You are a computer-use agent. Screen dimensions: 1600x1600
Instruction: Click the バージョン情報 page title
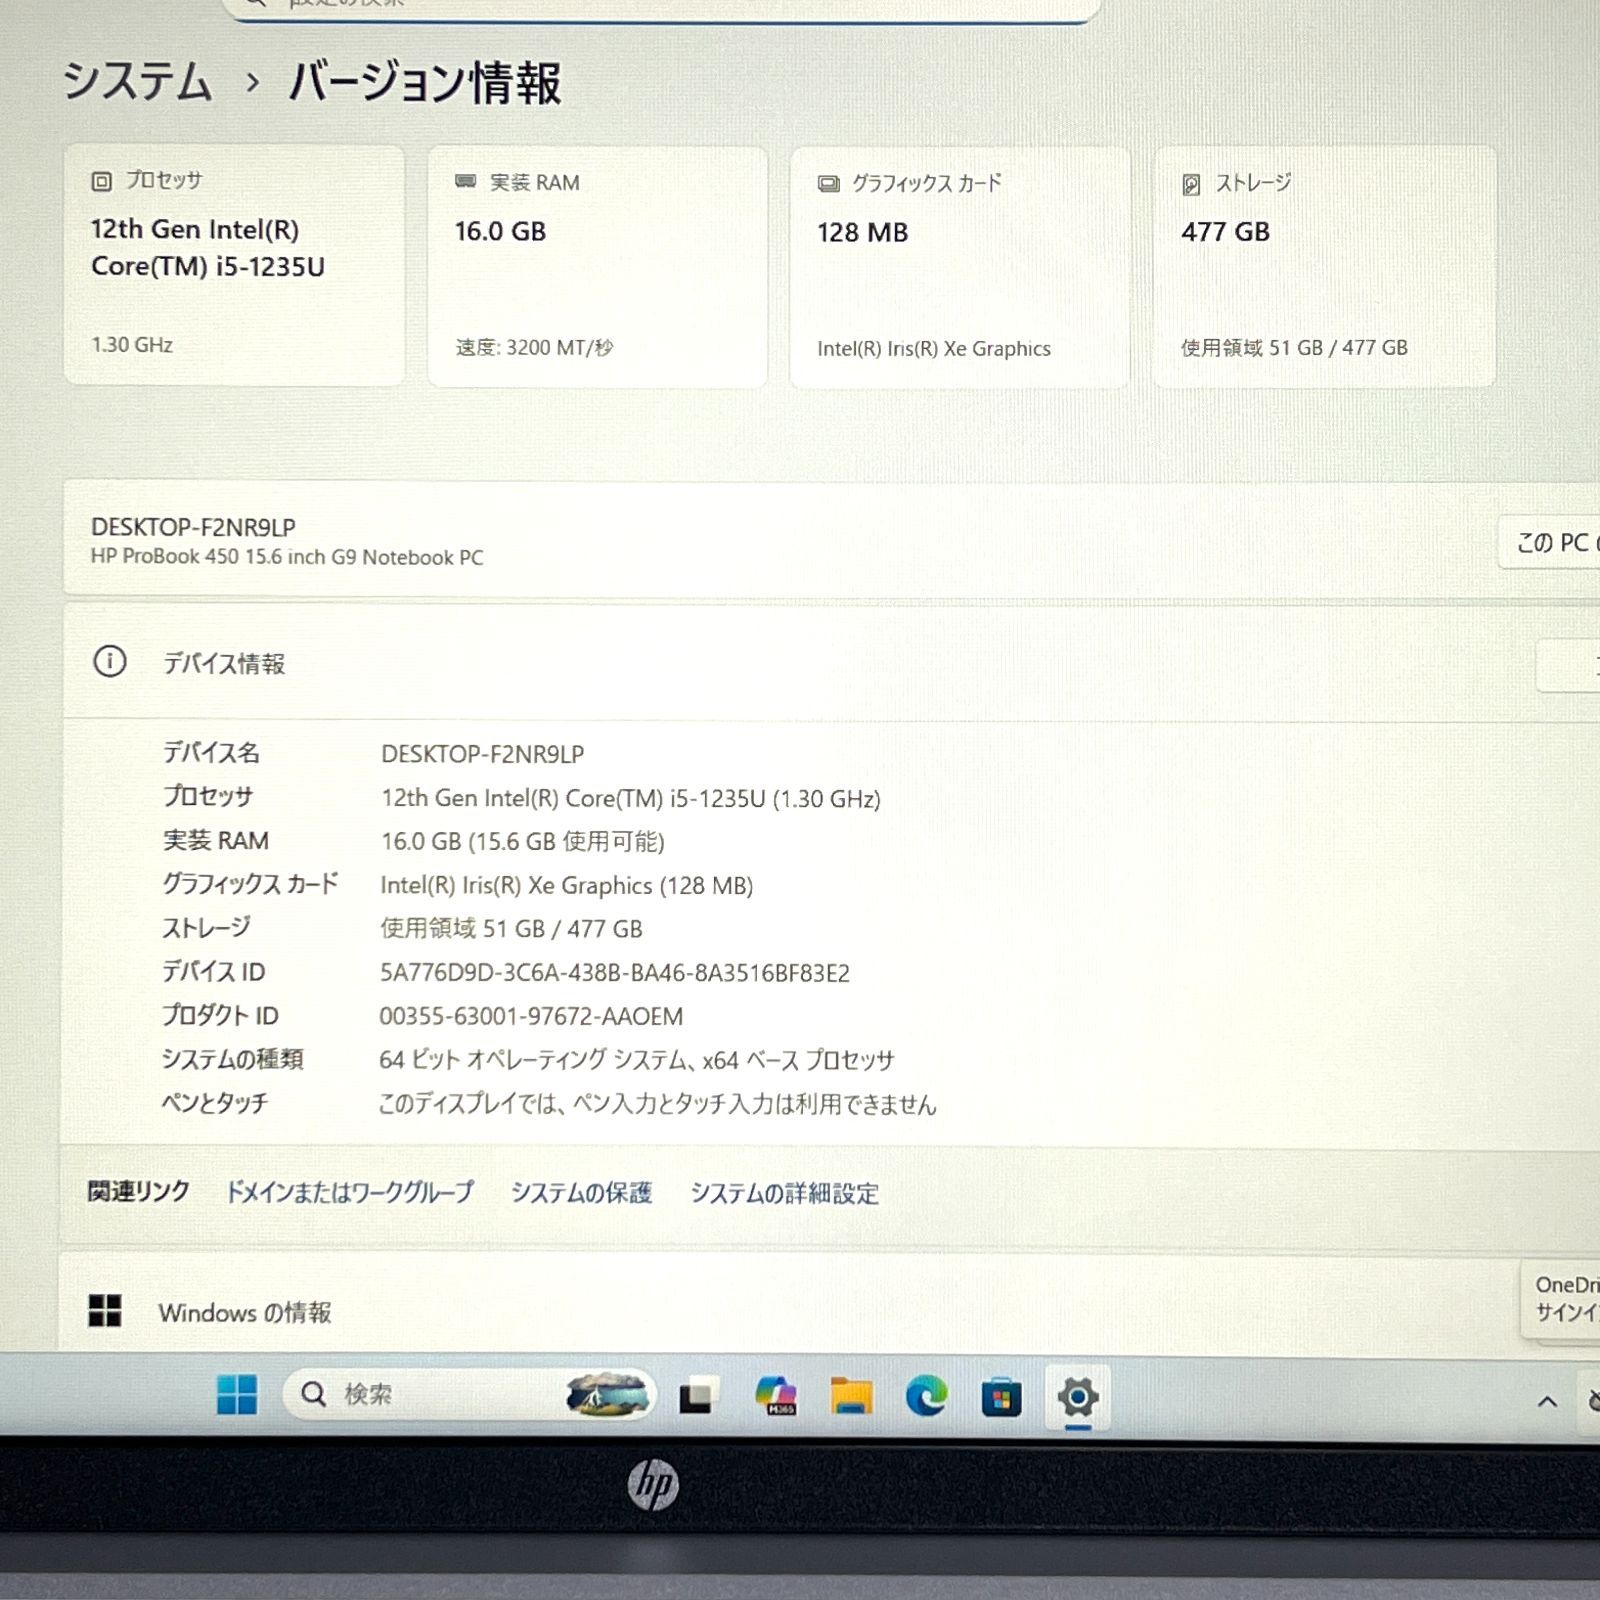point(425,82)
